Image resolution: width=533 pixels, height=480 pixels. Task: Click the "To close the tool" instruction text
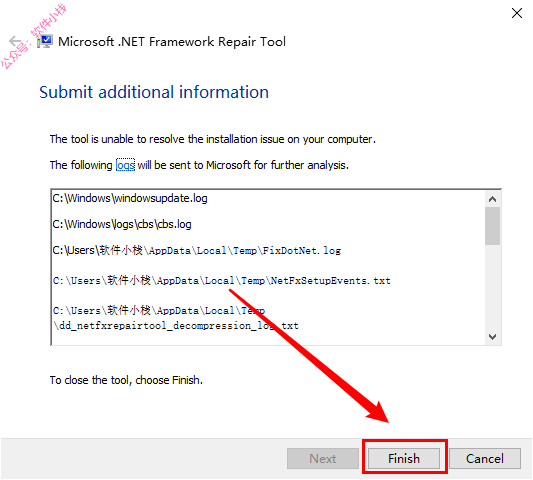tap(126, 380)
